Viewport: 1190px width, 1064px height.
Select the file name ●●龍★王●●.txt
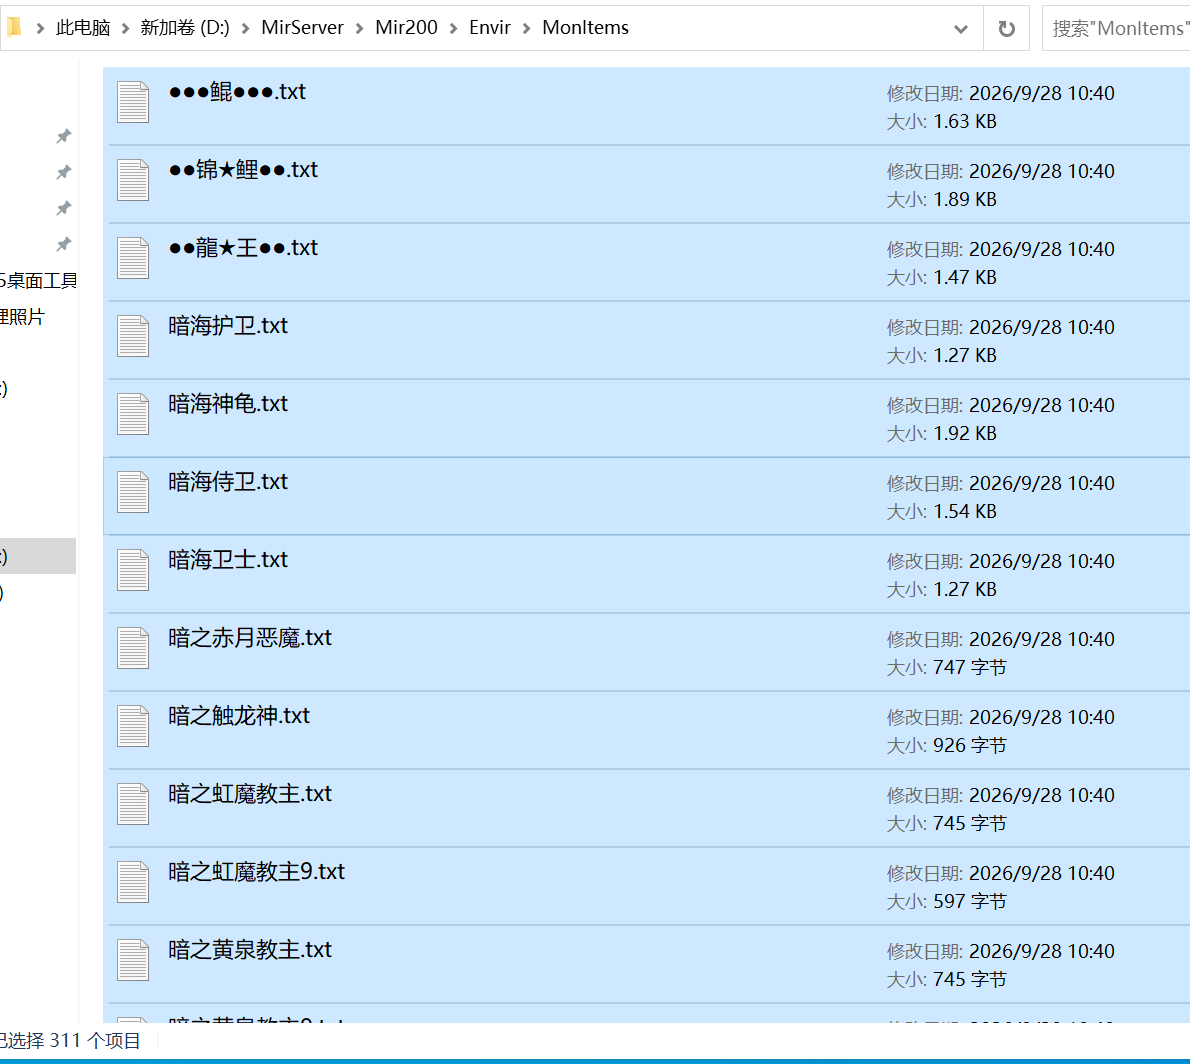tap(243, 248)
